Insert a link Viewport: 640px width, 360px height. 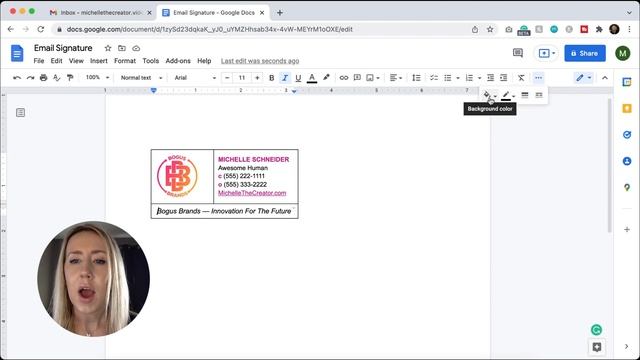click(344, 78)
